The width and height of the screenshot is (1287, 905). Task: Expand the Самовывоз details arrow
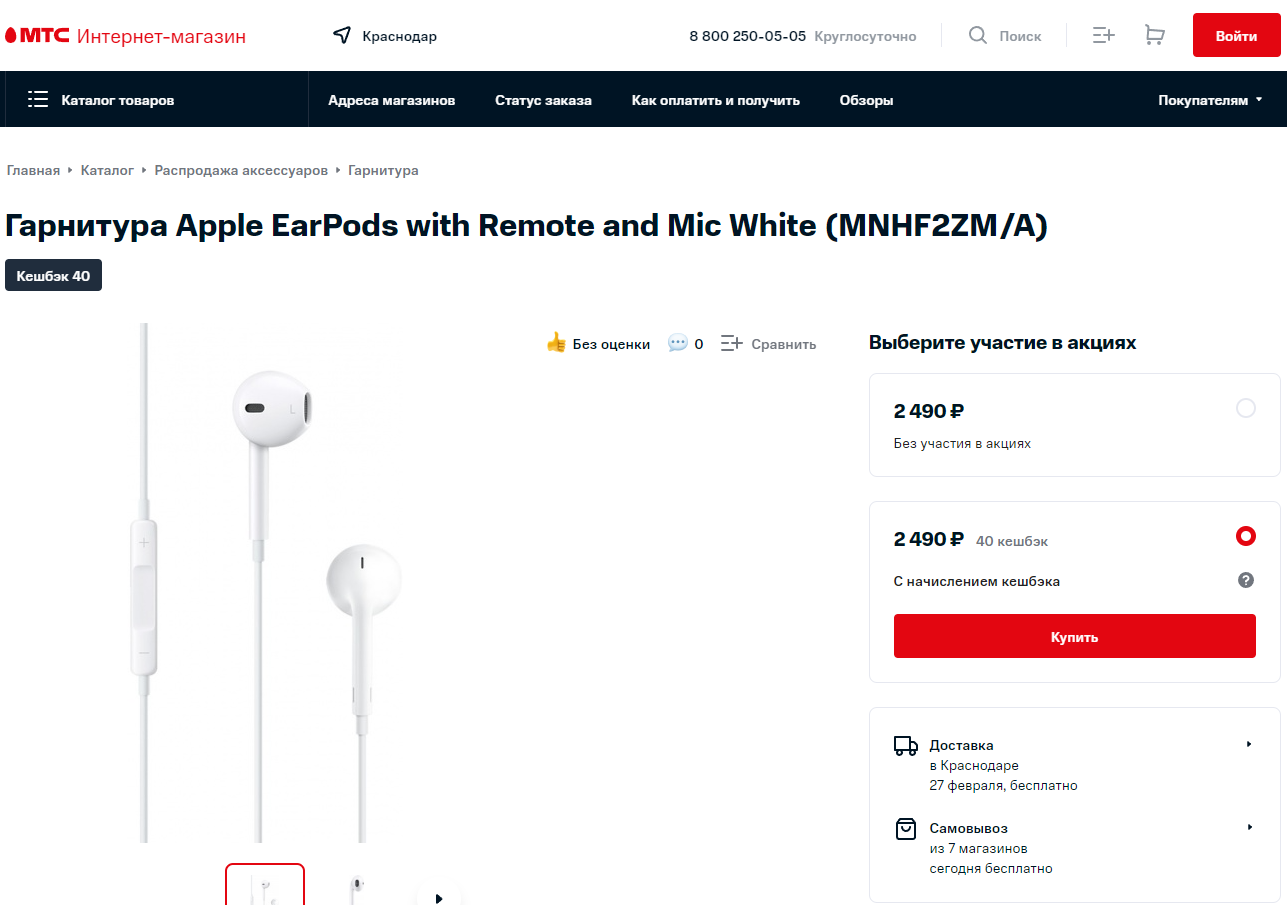[x=1249, y=827]
